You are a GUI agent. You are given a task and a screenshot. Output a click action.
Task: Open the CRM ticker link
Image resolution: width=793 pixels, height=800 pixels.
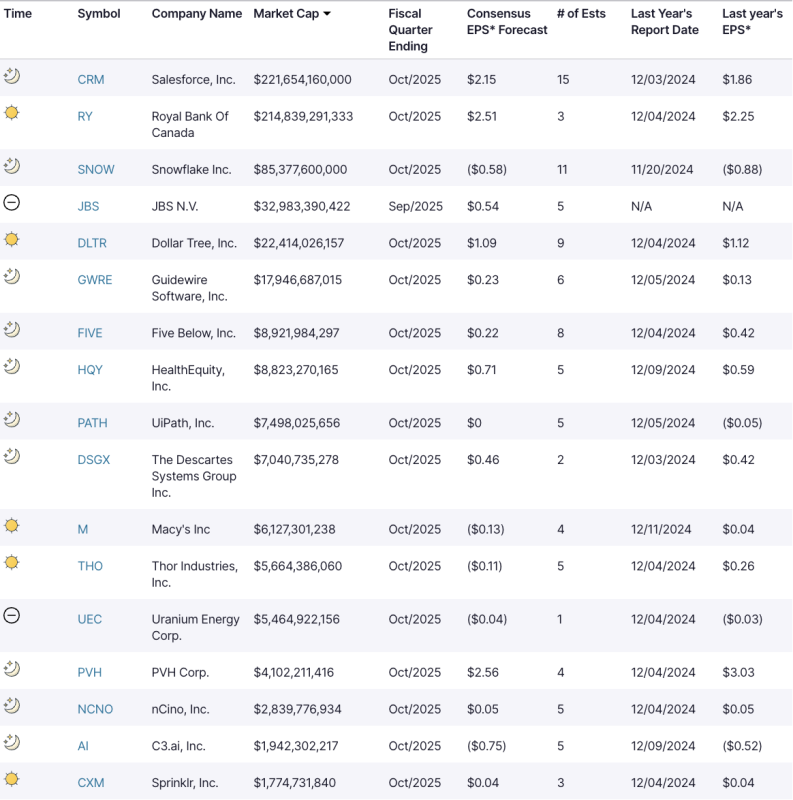90,80
